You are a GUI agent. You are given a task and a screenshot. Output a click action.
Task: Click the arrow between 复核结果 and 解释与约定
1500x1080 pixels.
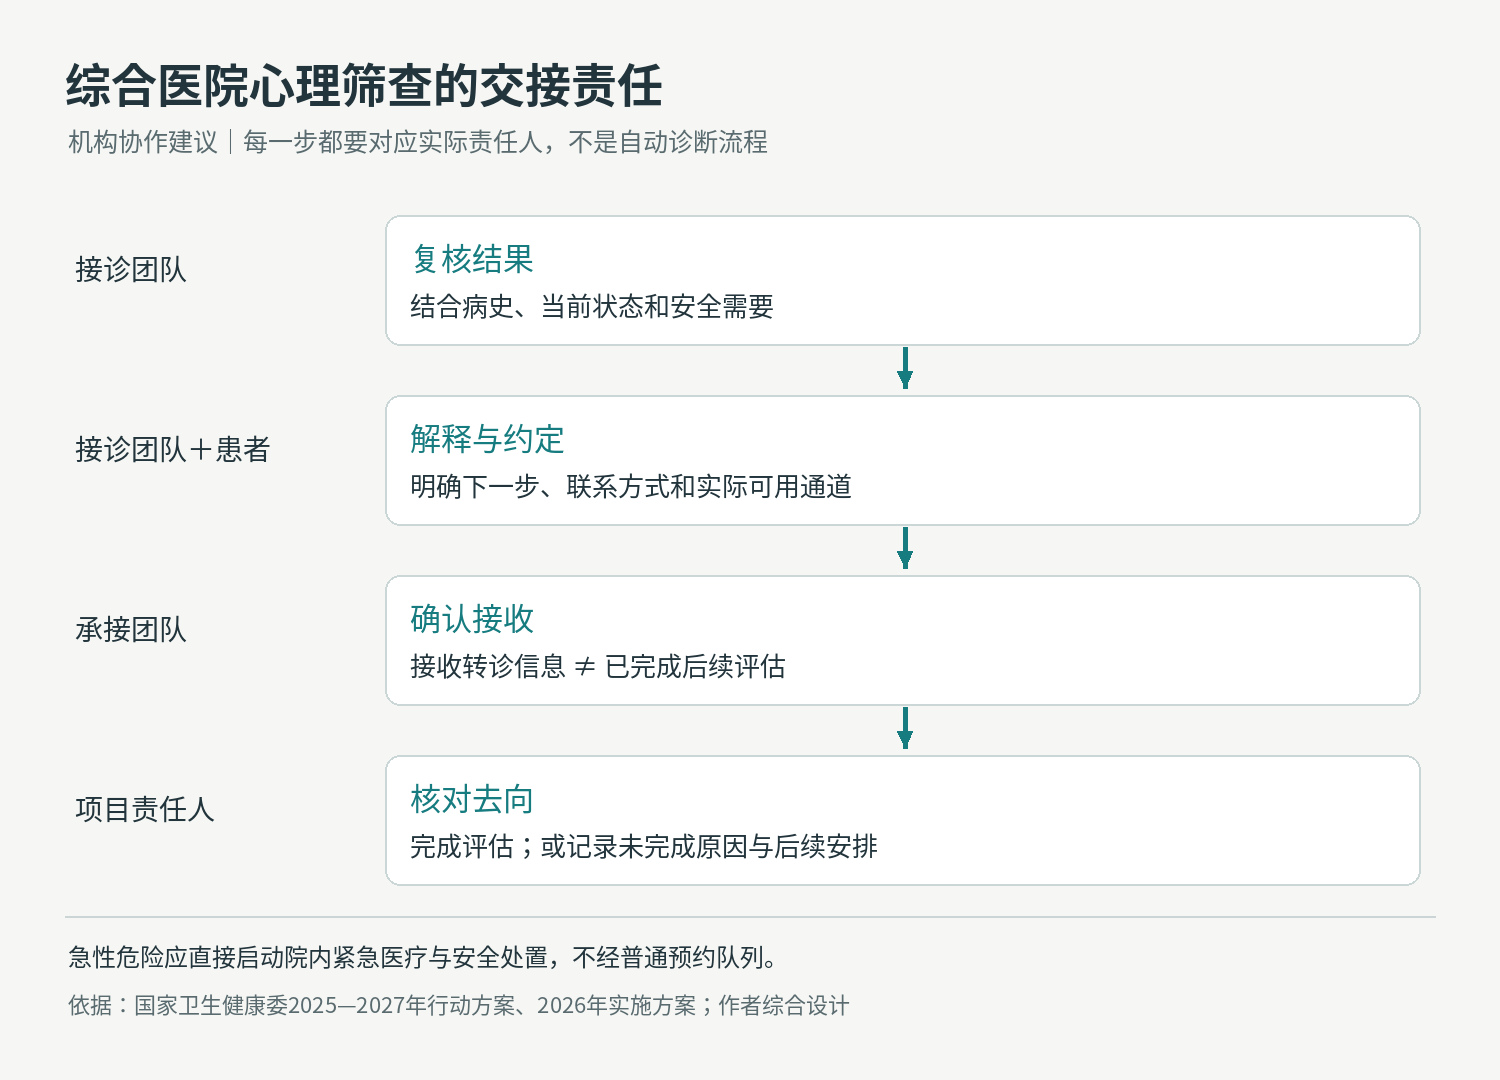905,368
